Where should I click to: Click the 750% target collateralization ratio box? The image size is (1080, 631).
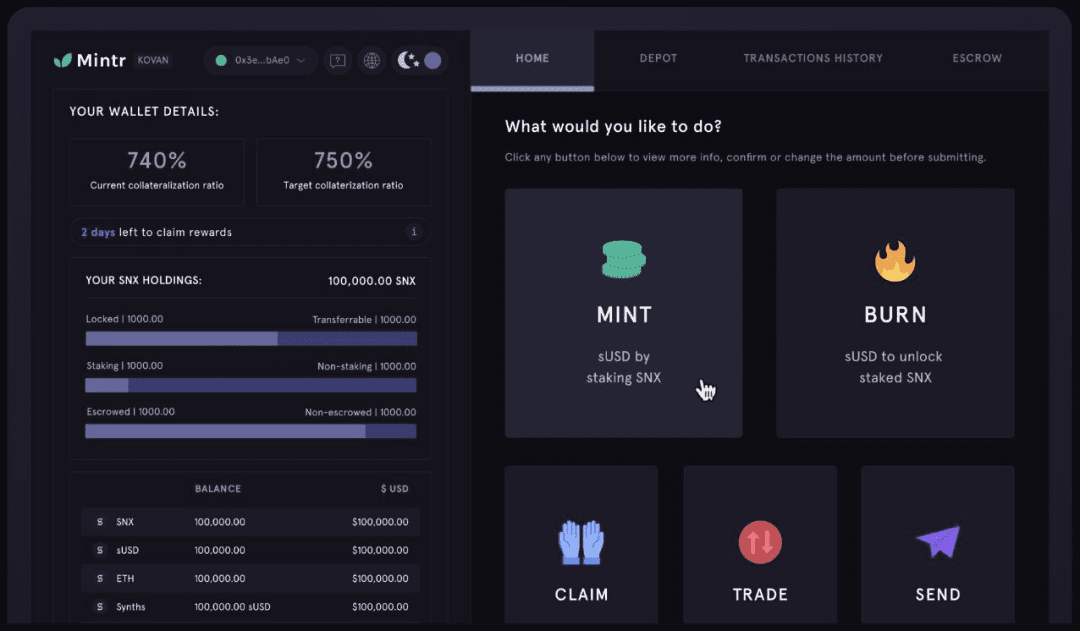[344, 172]
